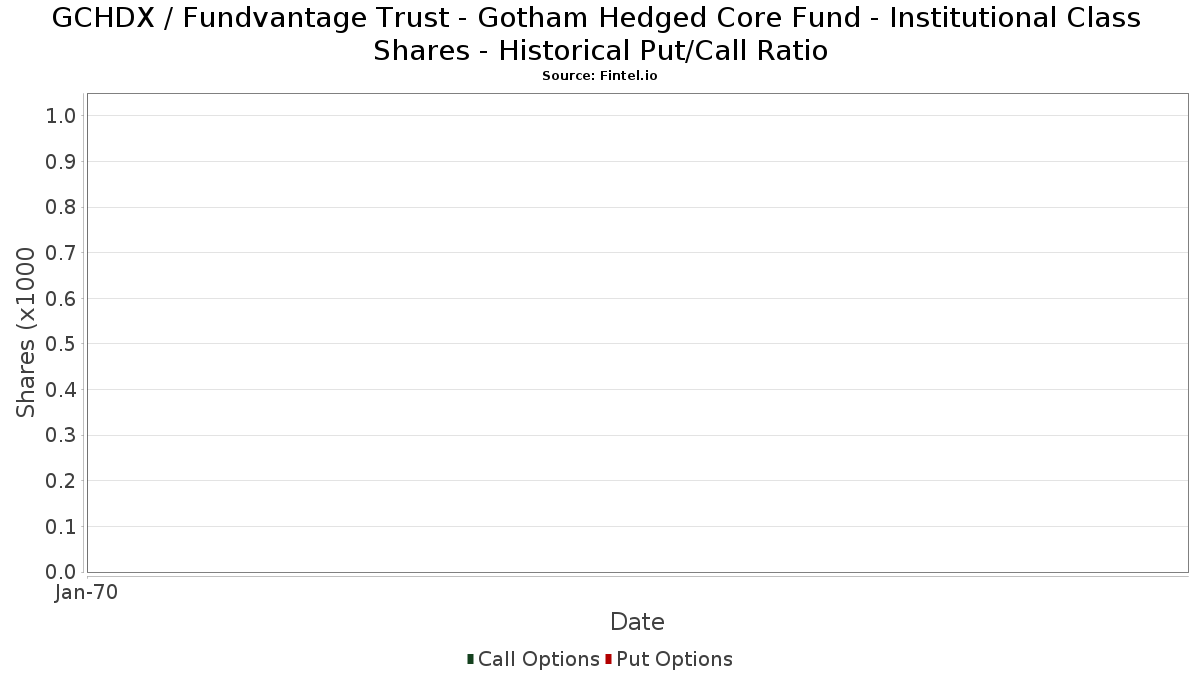The height and width of the screenshot is (675, 1200).
Task: Toggle the Put Options legend label
Action: pos(674,659)
